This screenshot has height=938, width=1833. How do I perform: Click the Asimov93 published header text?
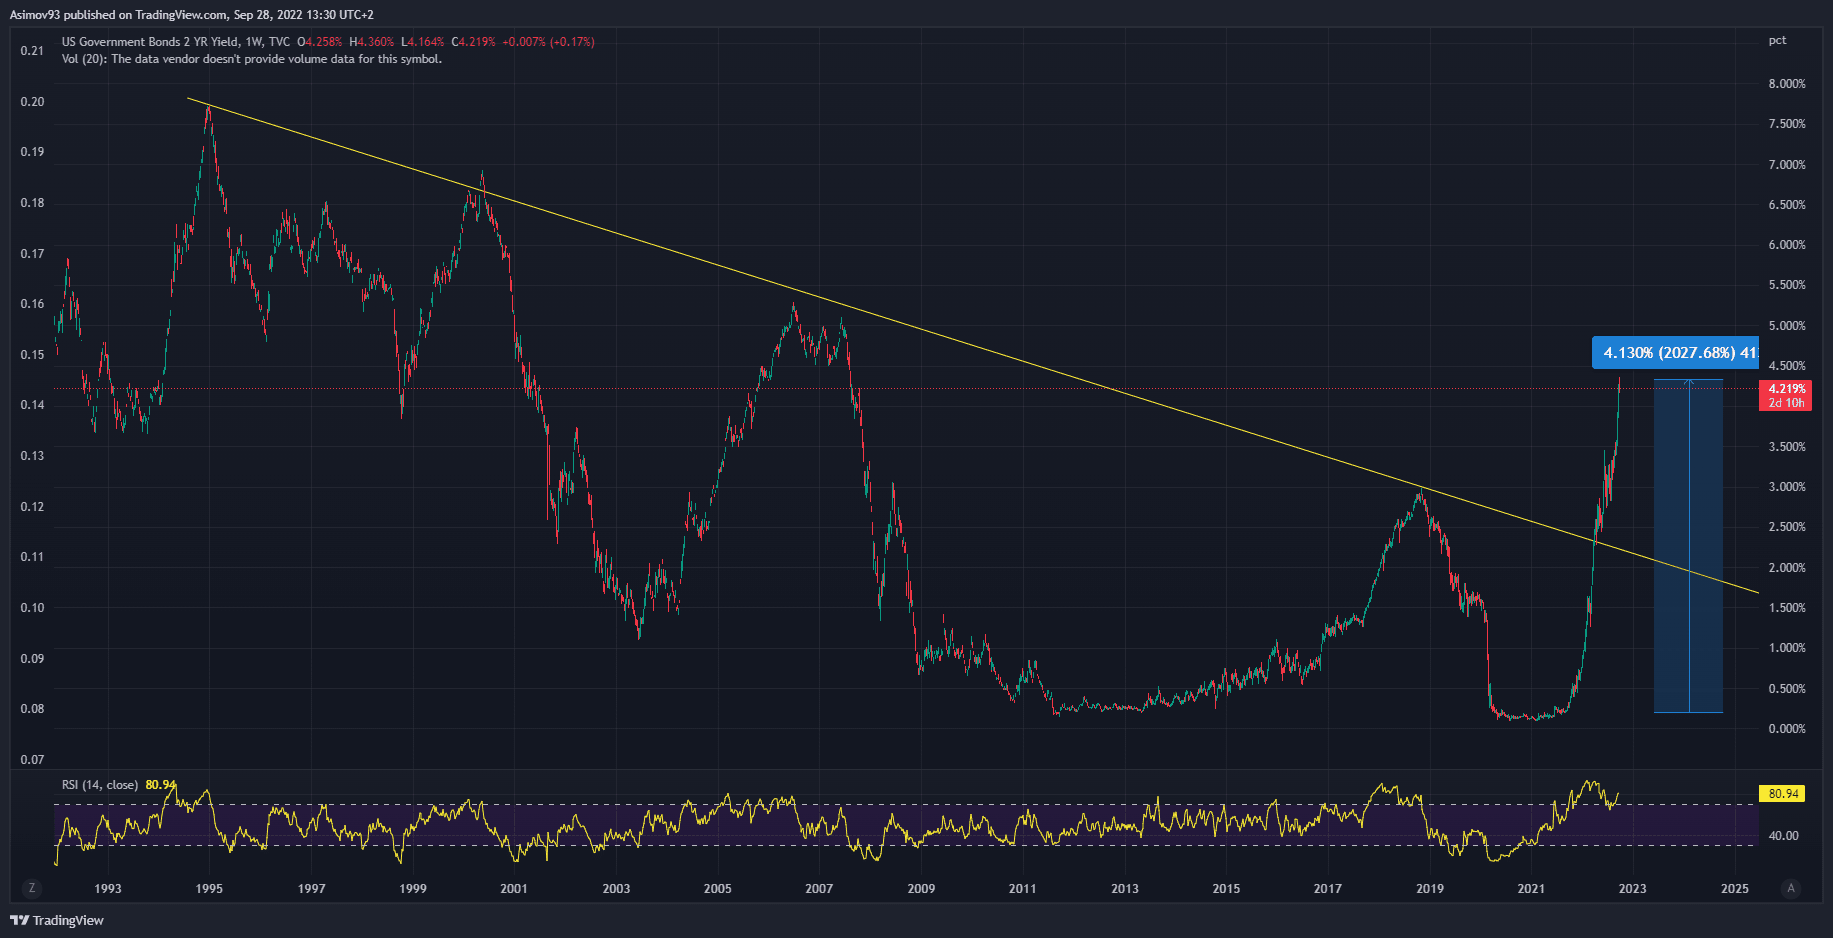point(192,15)
